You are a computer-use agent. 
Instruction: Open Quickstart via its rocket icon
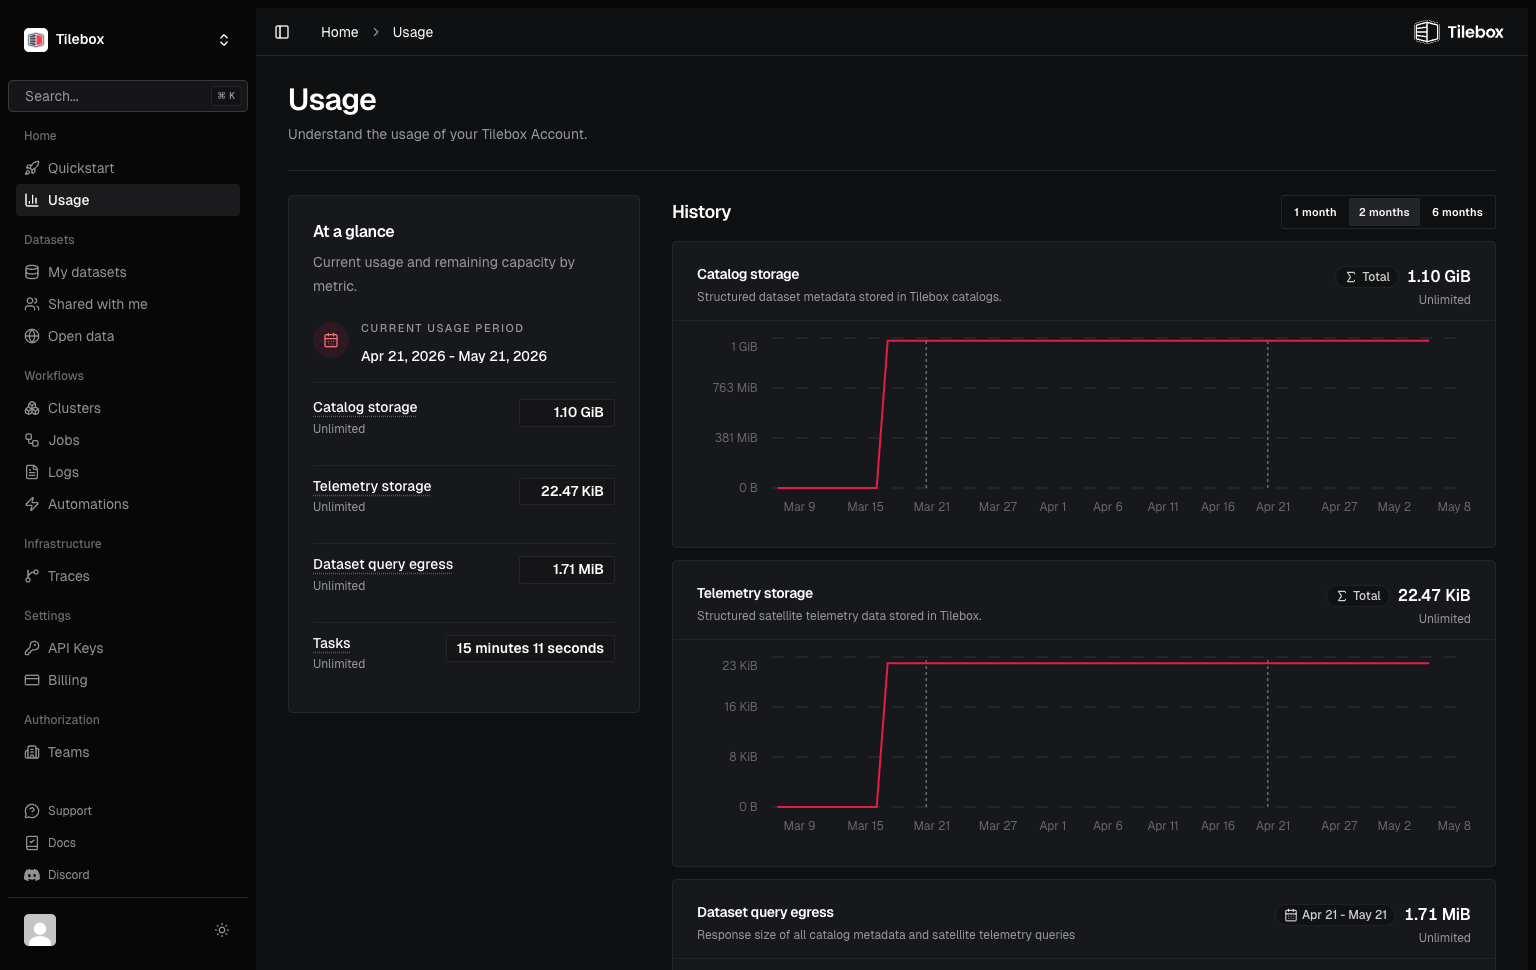tap(32, 168)
